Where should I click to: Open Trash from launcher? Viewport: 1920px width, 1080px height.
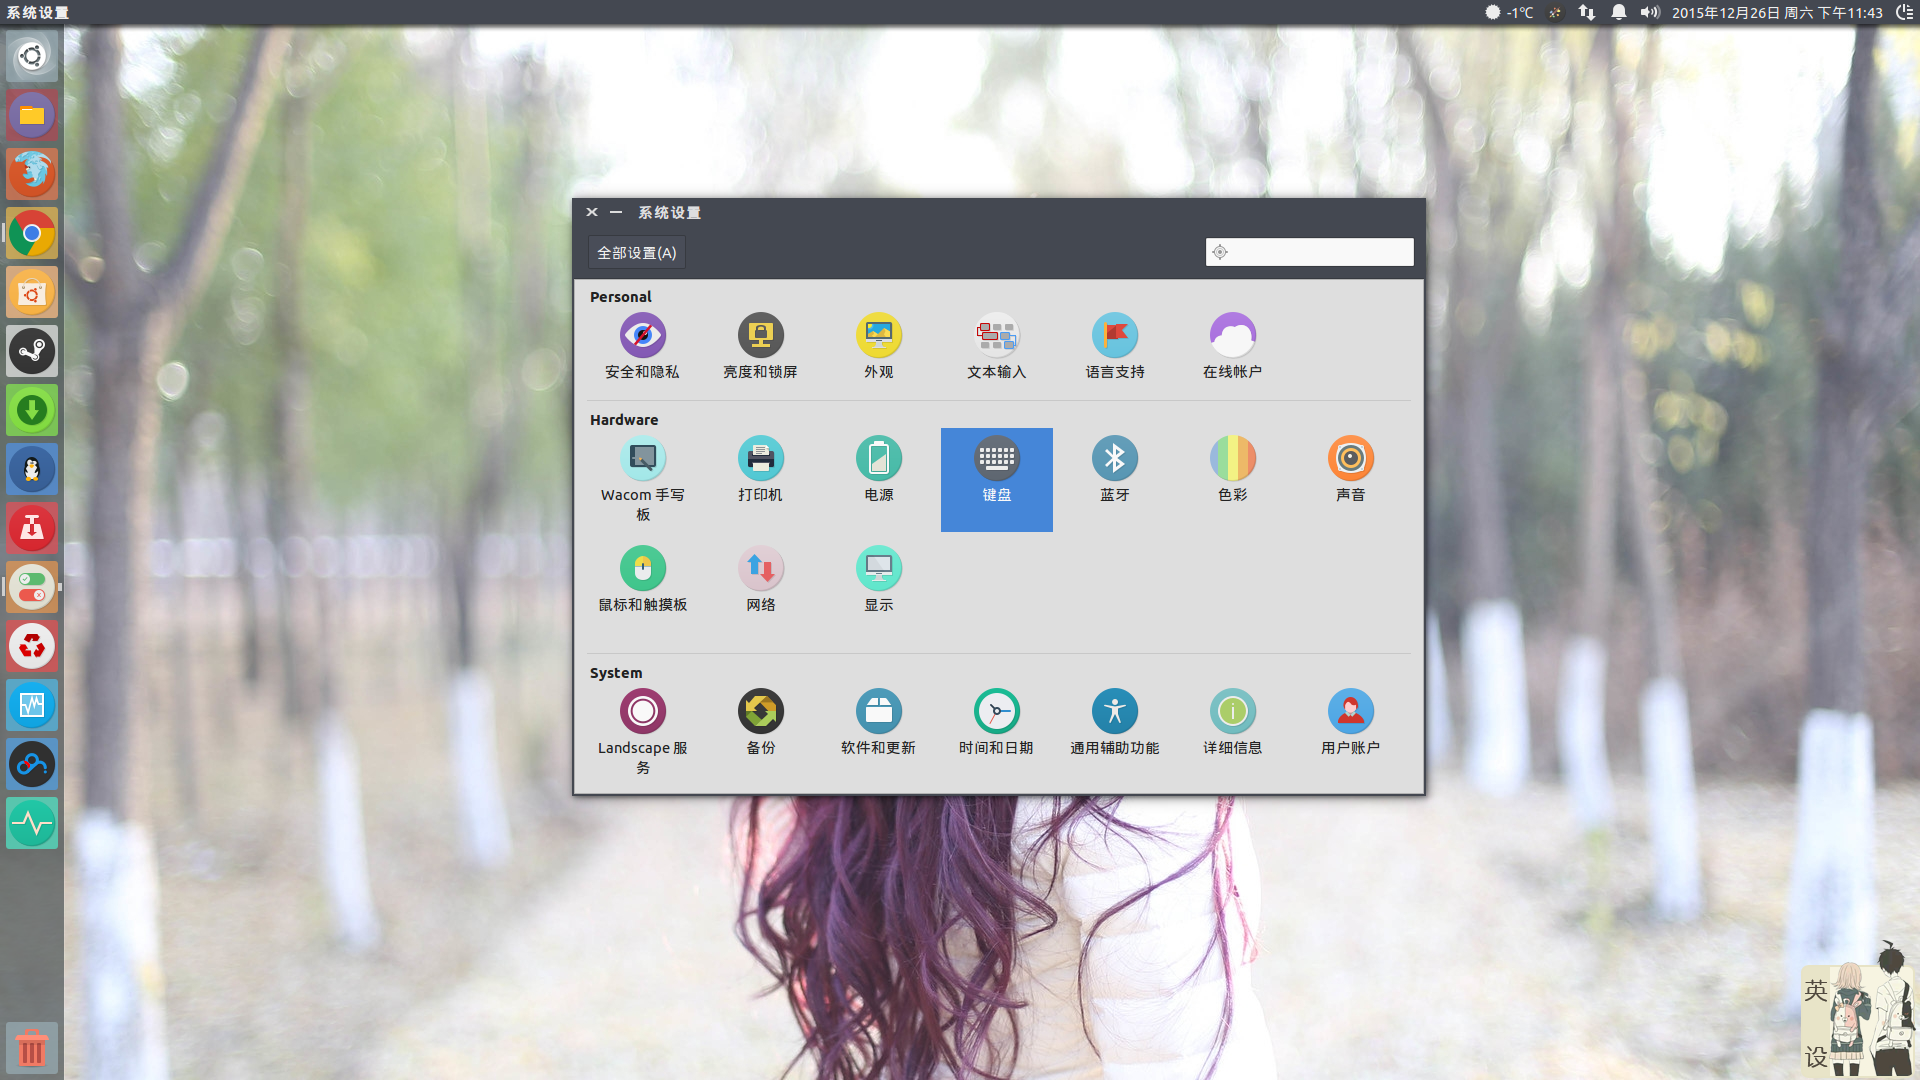tap(32, 1048)
